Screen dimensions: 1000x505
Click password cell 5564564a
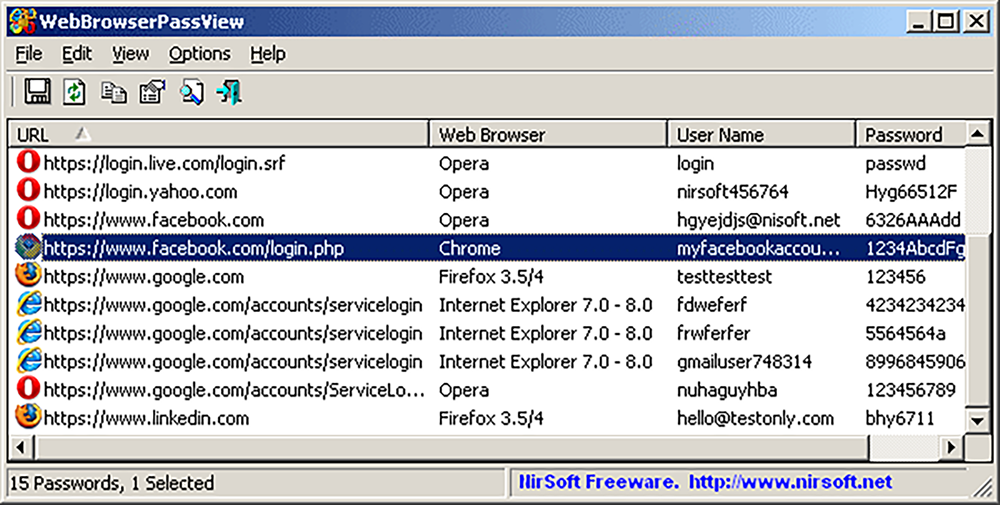point(906,333)
